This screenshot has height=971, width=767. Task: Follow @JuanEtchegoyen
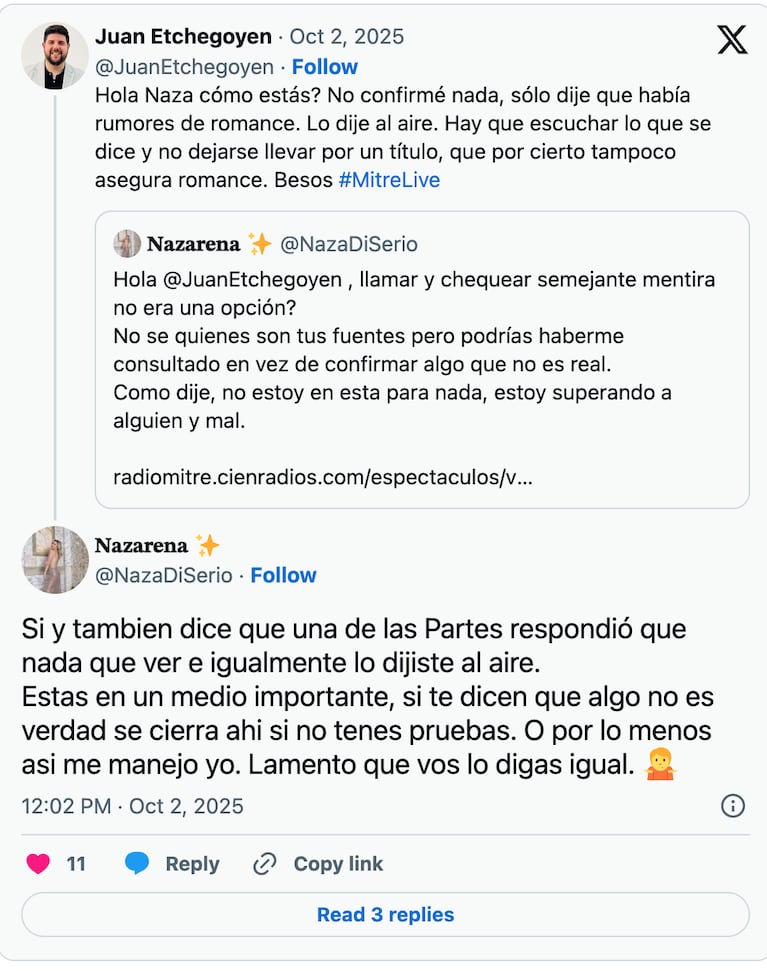pyautogui.click(x=324, y=67)
